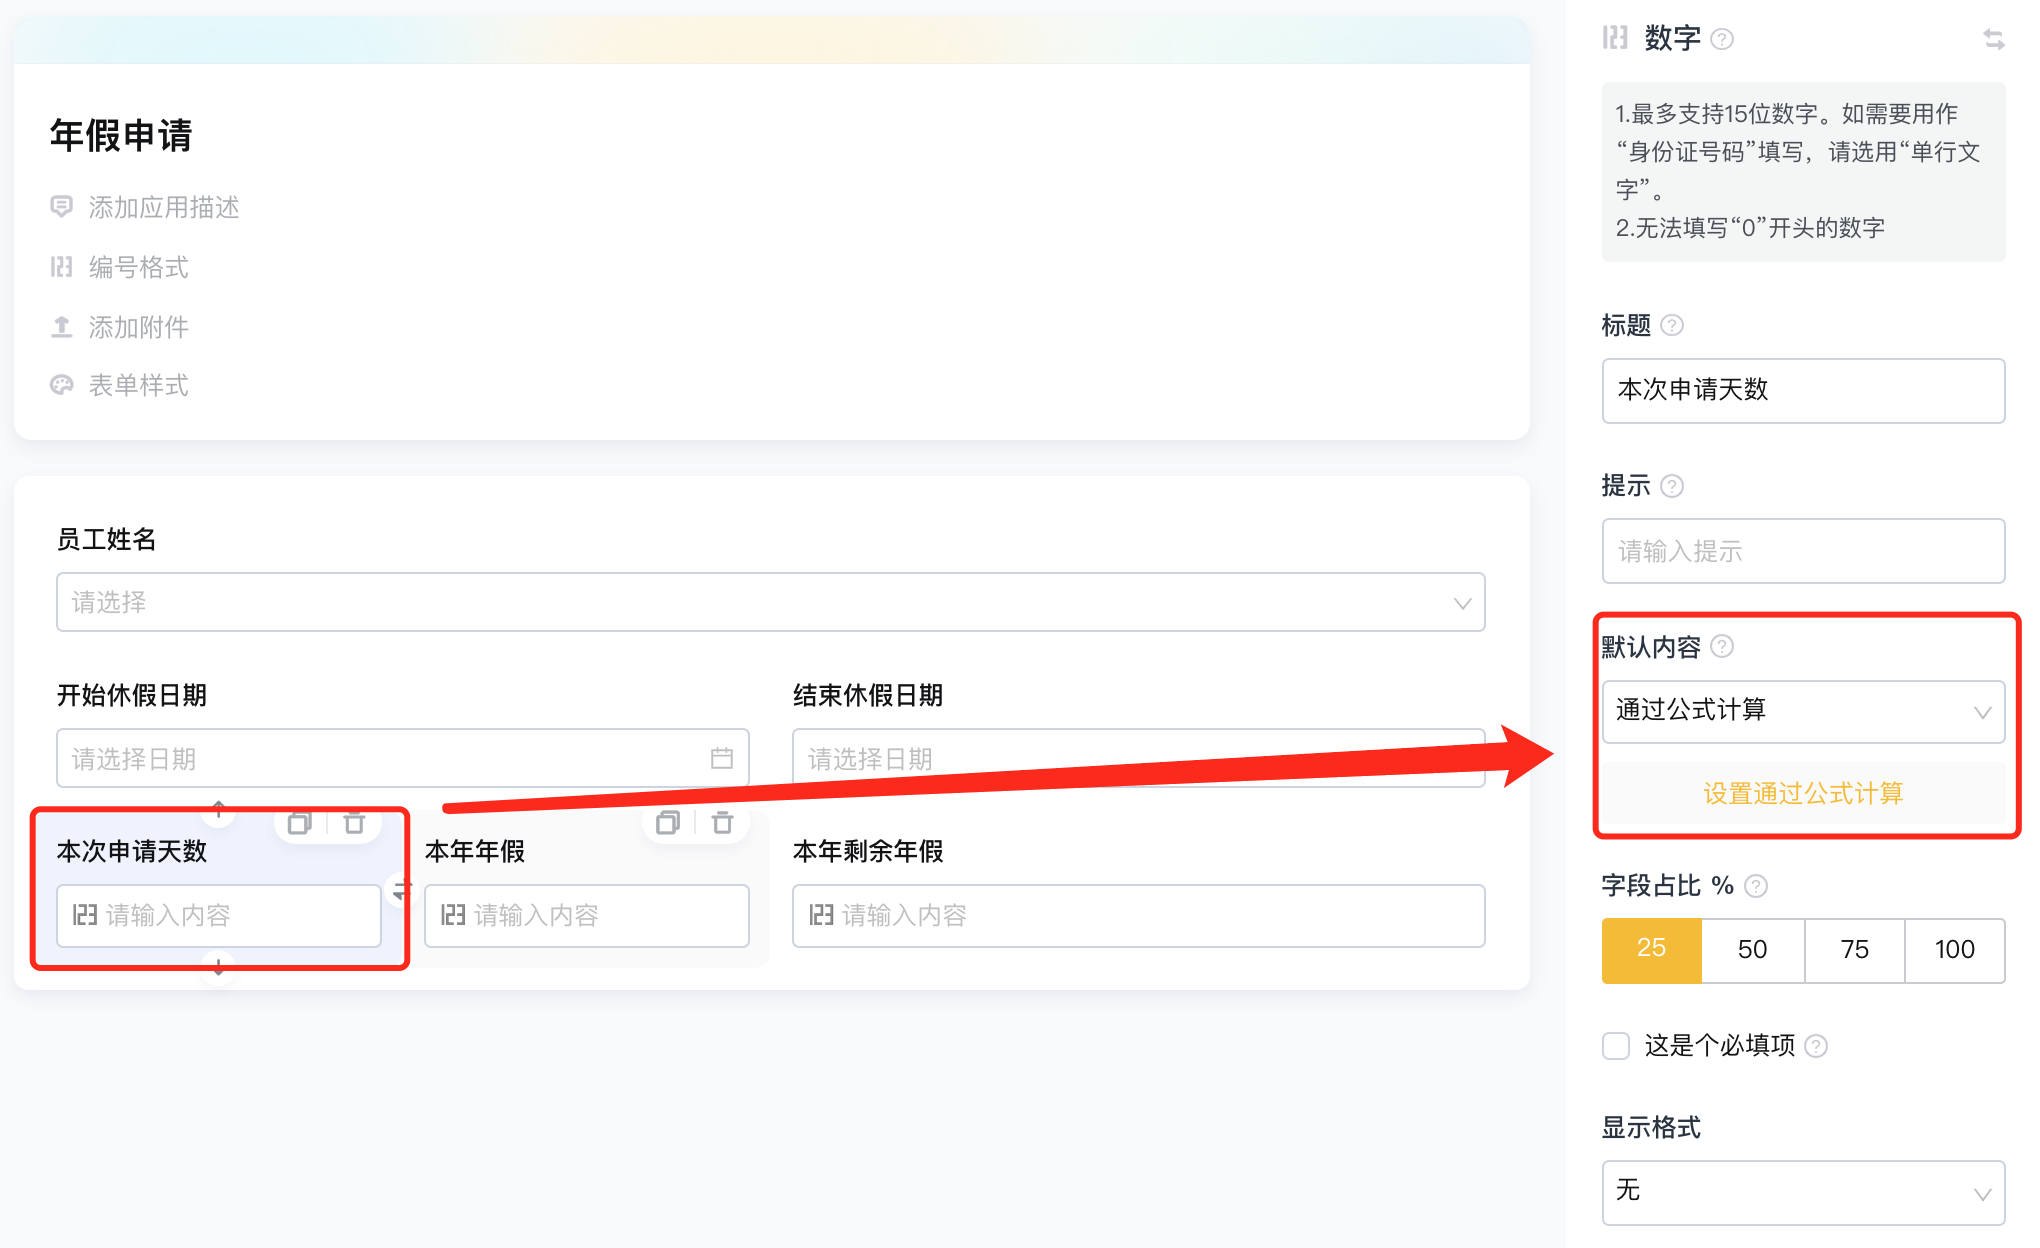The height and width of the screenshot is (1248, 2040).
Task: Click help icon beside 标题 label
Action: tap(1672, 326)
